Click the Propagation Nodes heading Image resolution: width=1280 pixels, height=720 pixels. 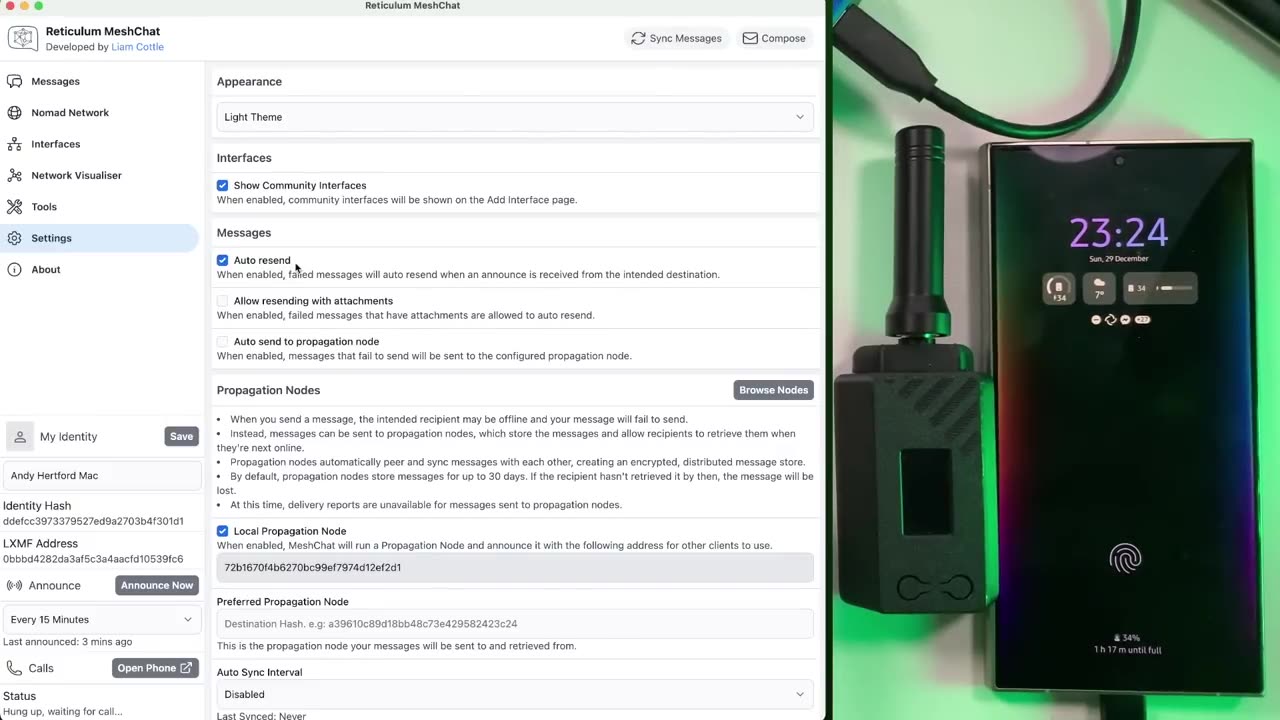point(268,390)
